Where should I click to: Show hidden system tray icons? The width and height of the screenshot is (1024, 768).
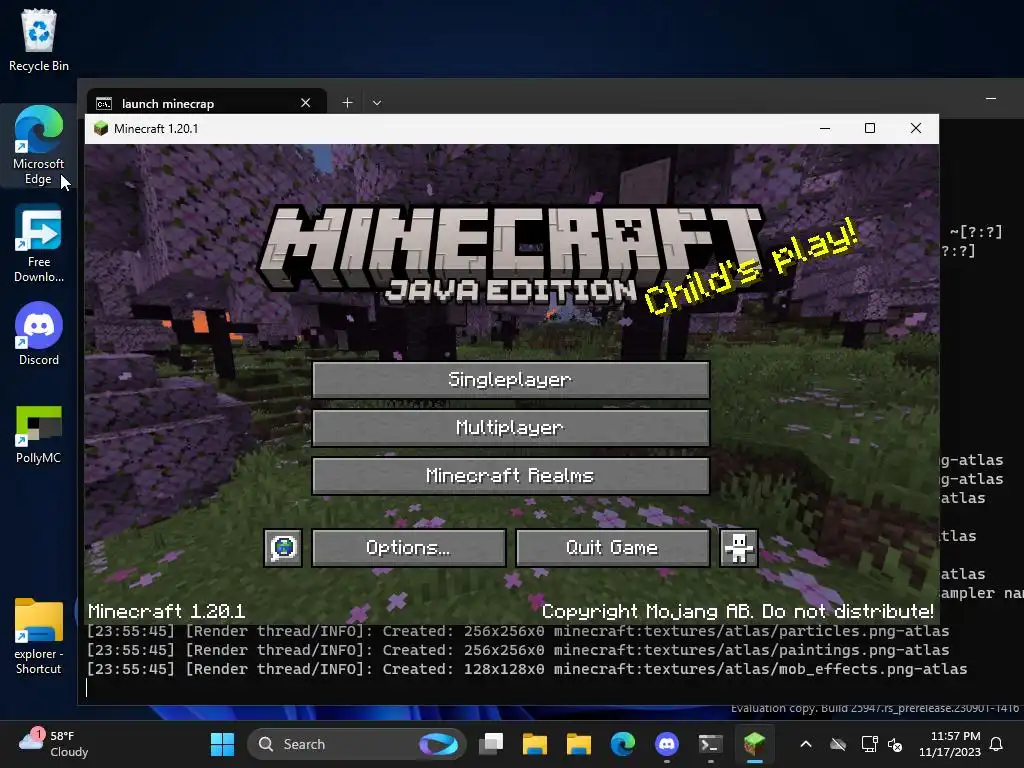click(x=806, y=744)
